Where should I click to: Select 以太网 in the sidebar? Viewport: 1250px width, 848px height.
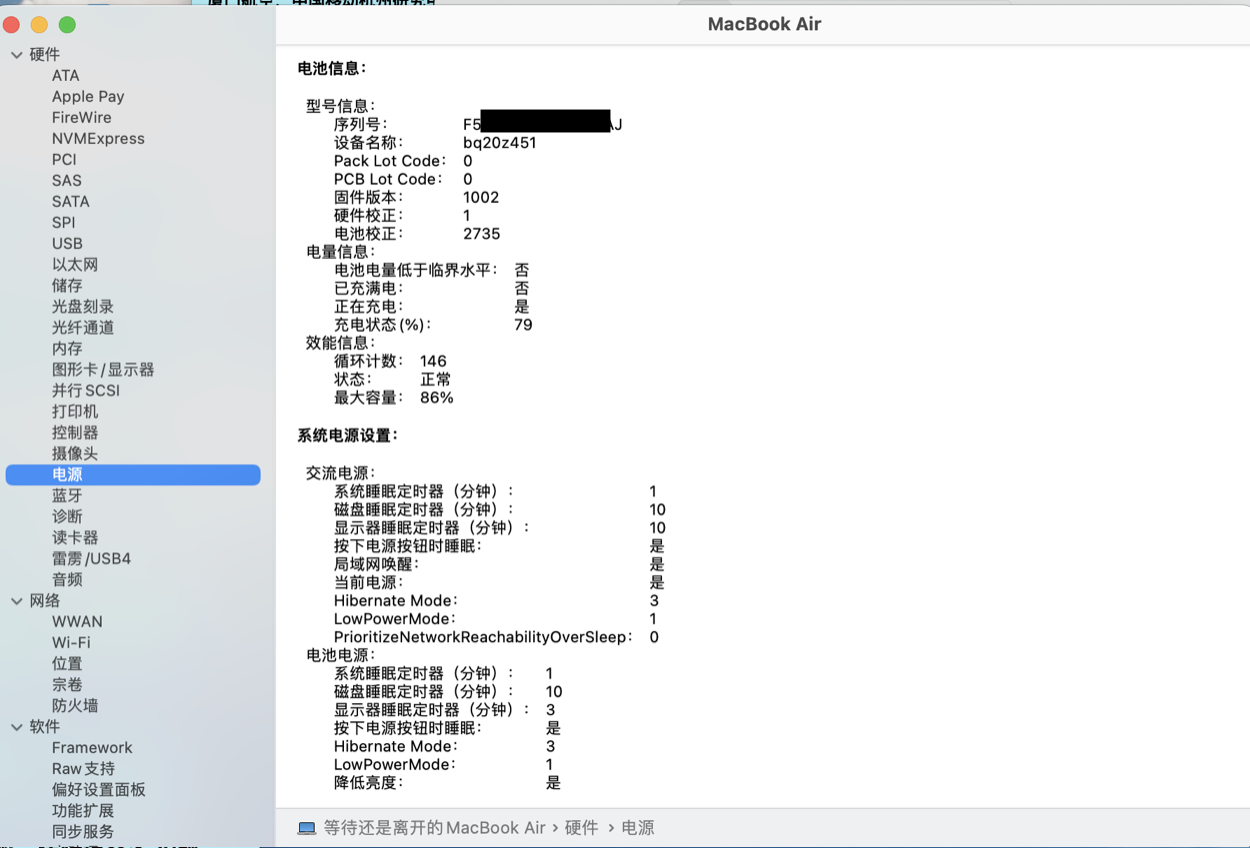point(75,265)
